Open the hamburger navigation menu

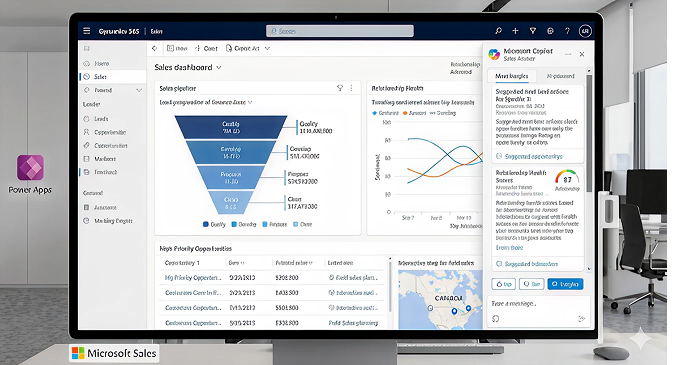point(87,31)
